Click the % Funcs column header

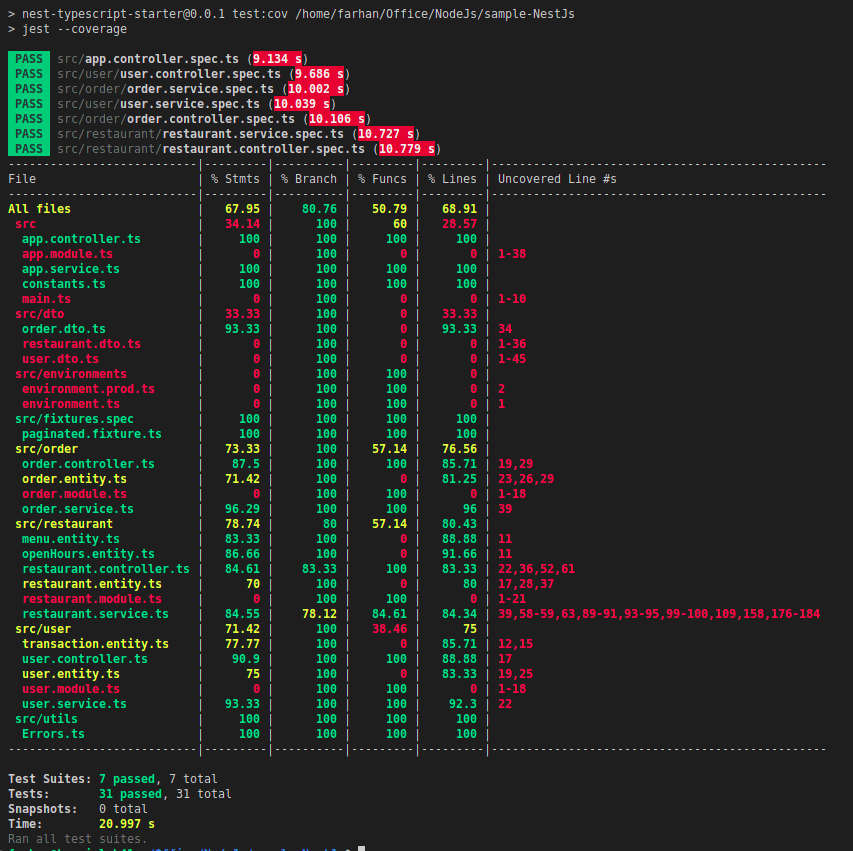(379, 178)
